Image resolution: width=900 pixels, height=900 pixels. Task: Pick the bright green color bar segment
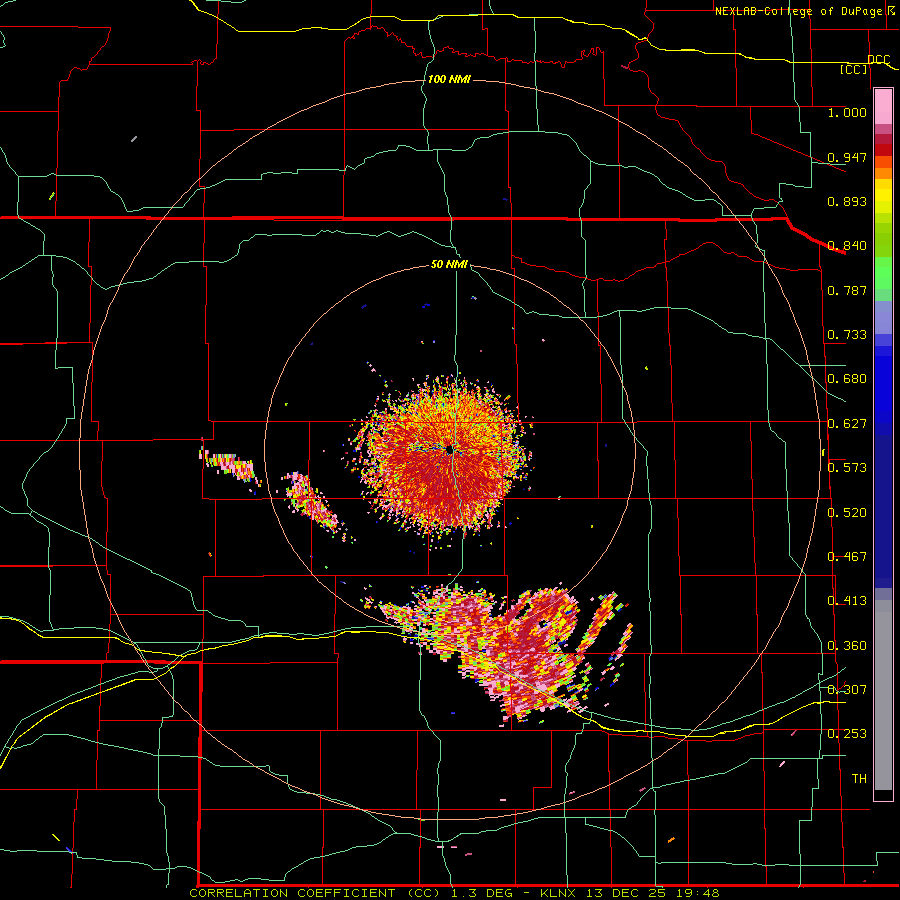coord(883,273)
